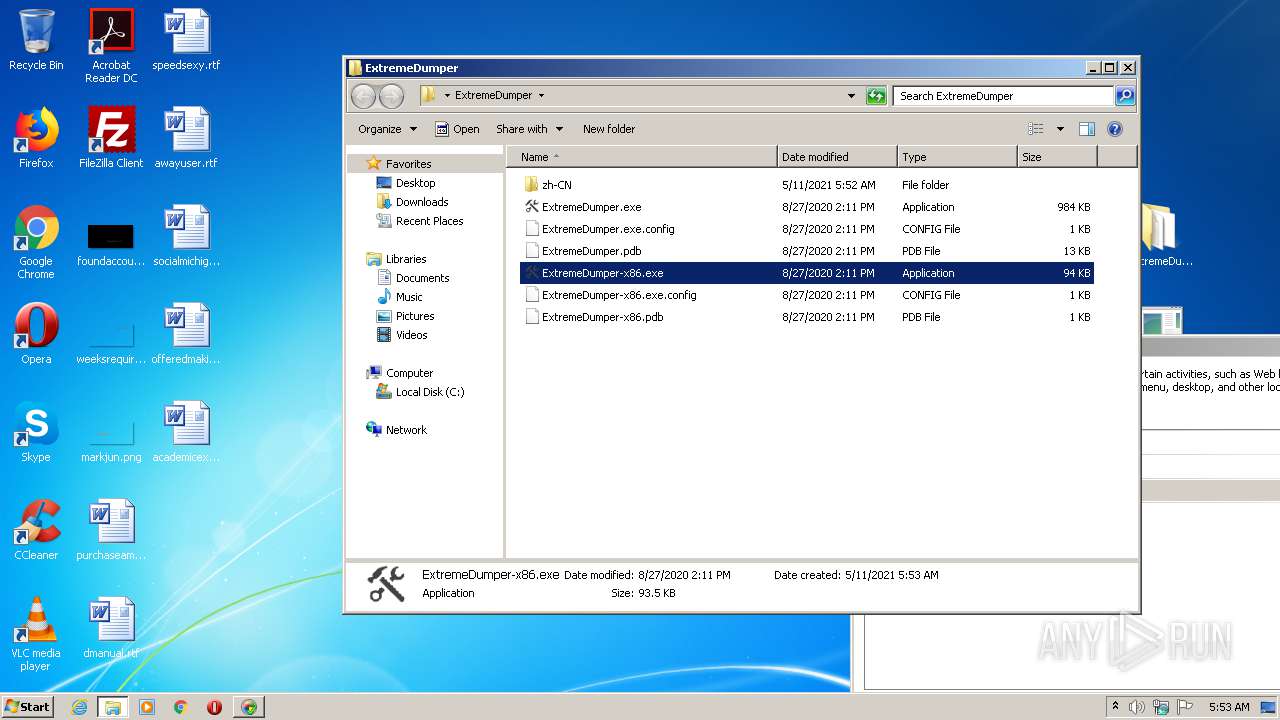Select Desktop in the navigation pane
The width and height of the screenshot is (1280, 720).
(405, 183)
